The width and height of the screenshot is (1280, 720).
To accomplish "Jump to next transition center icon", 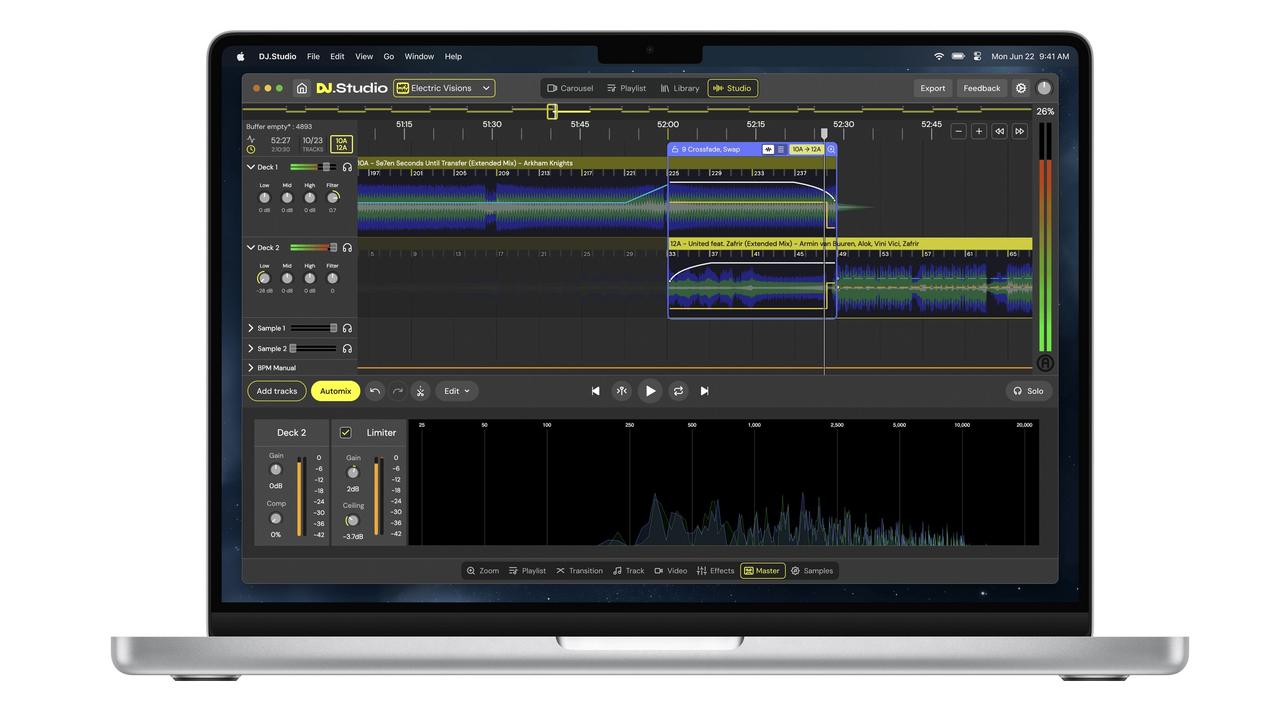I will [x=621, y=391].
